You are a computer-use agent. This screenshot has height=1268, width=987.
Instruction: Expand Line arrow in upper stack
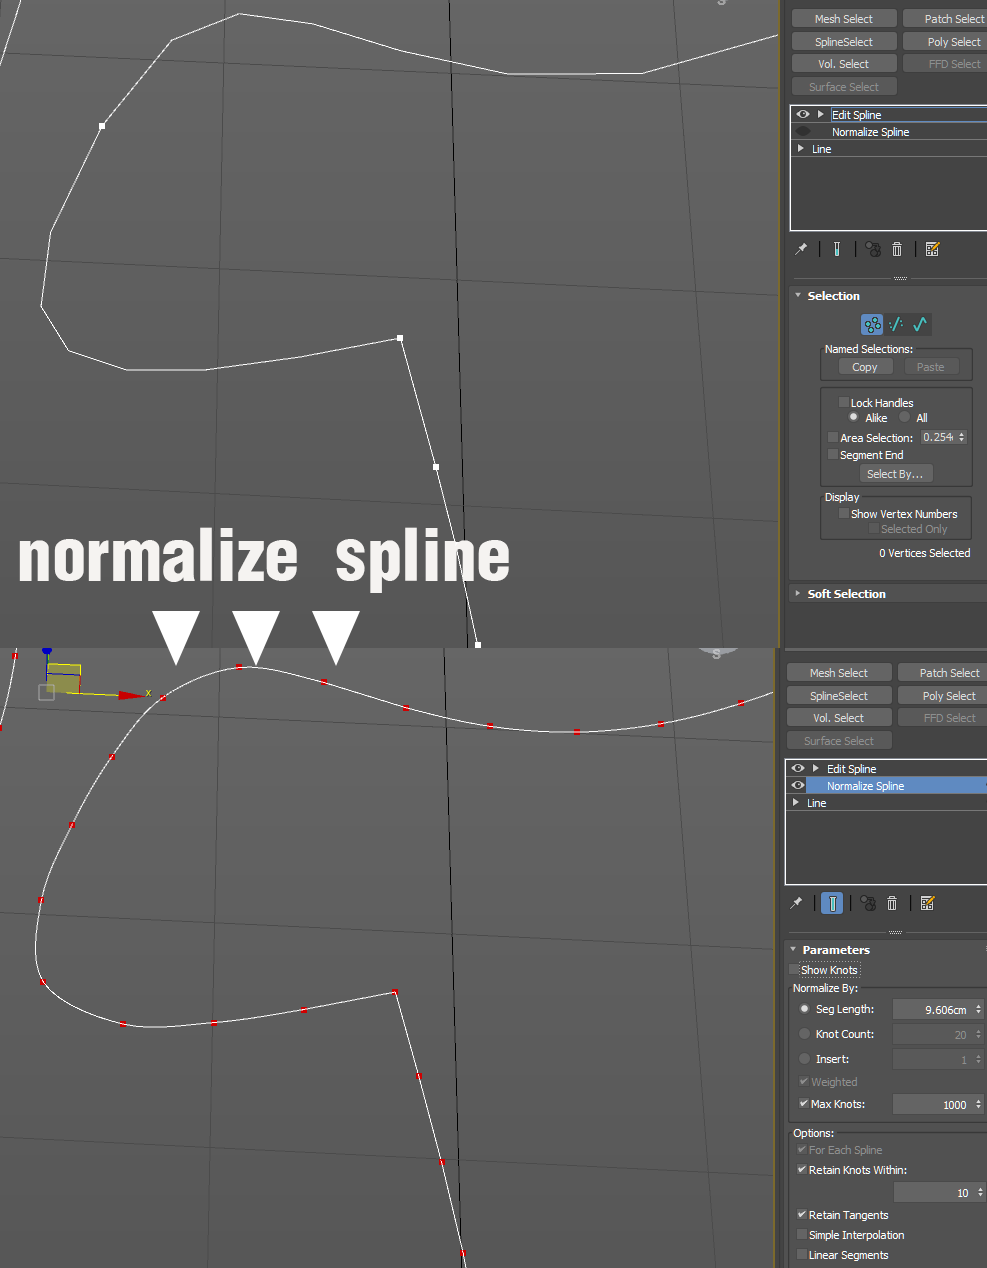(801, 148)
